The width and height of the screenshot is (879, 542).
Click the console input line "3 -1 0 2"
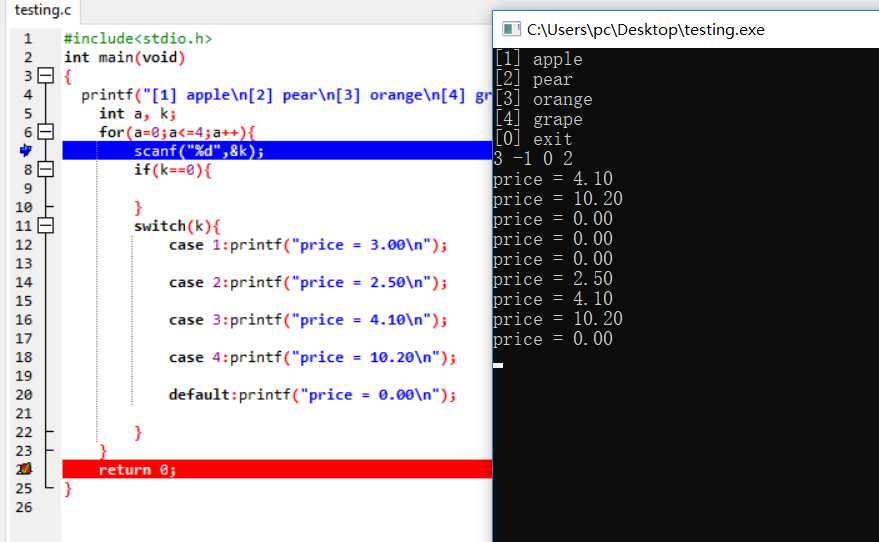point(533,159)
